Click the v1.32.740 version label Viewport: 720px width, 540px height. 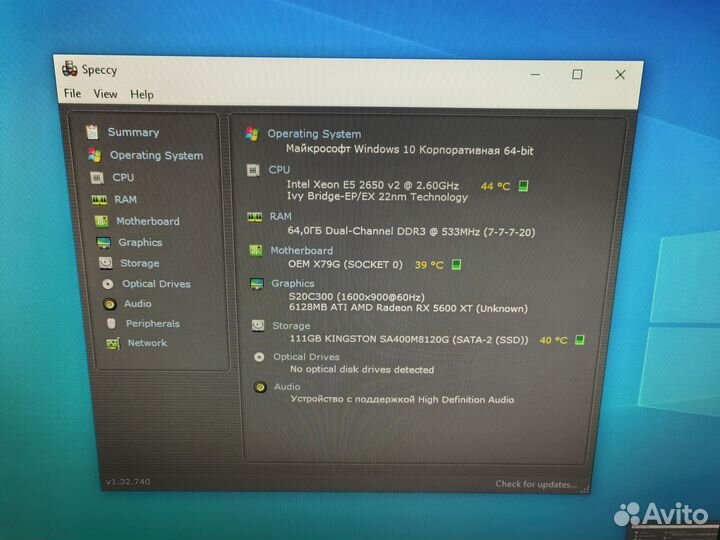click(128, 482)
